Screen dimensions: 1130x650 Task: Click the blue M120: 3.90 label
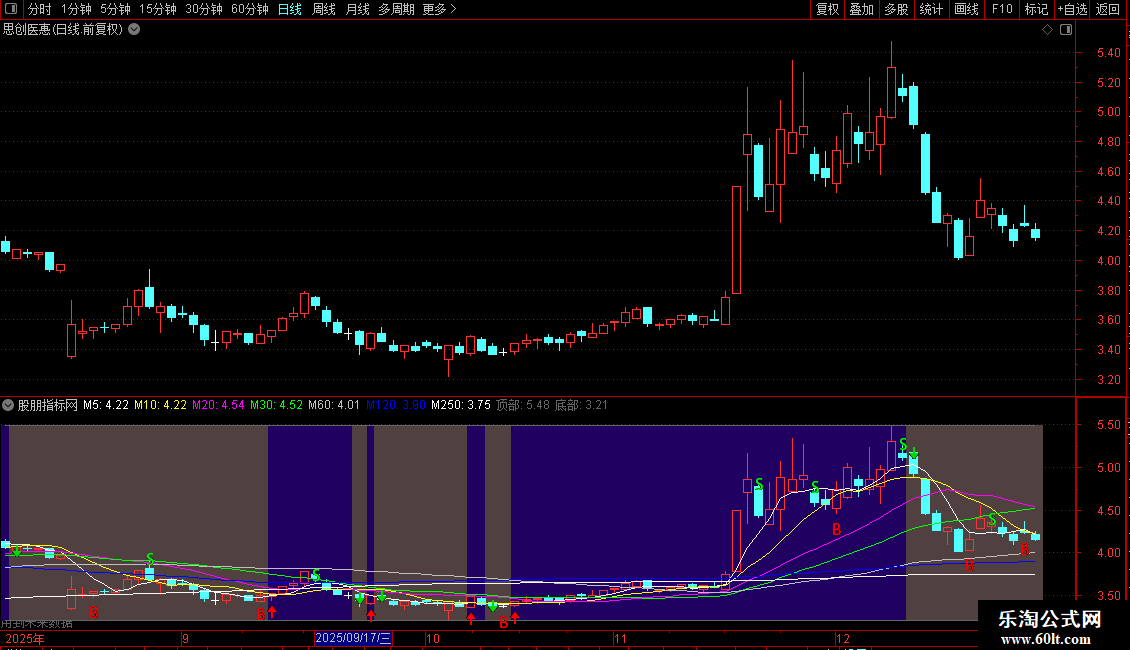pos(396,405)
